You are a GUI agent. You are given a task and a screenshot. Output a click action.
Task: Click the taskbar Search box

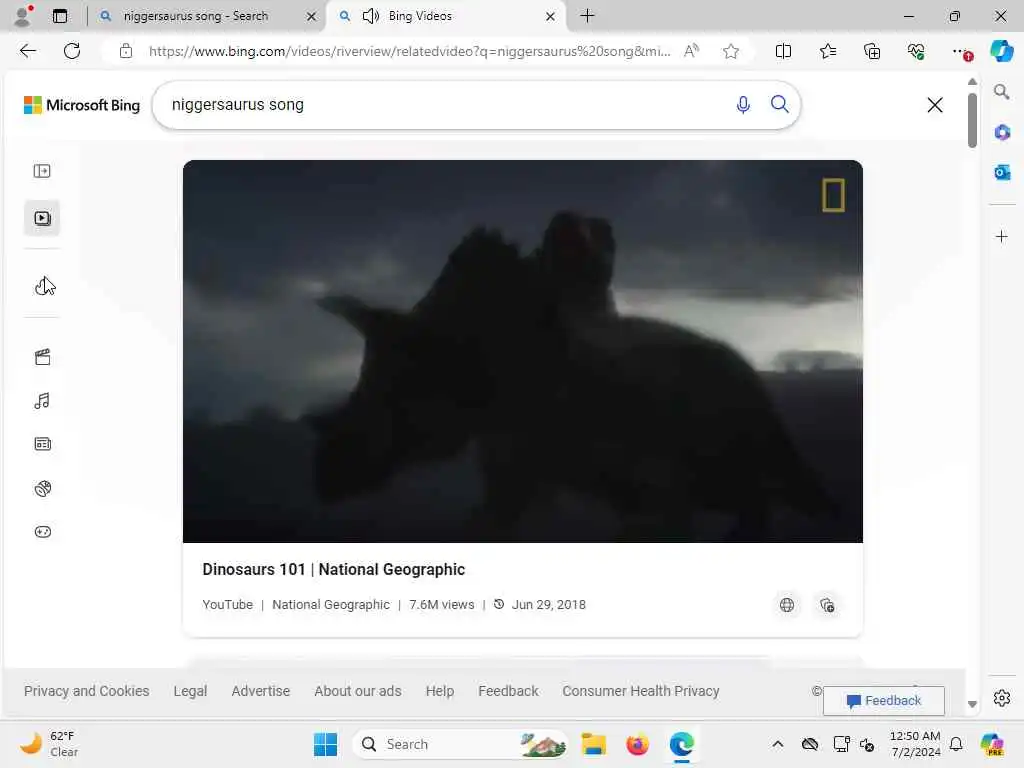[x=460, y=744]
